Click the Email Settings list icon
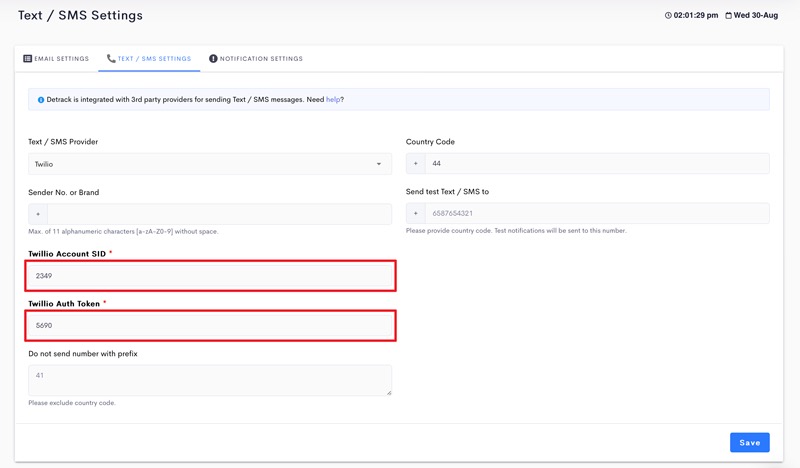Viewport: 800px width, 468px height. (x=28, y=59)
